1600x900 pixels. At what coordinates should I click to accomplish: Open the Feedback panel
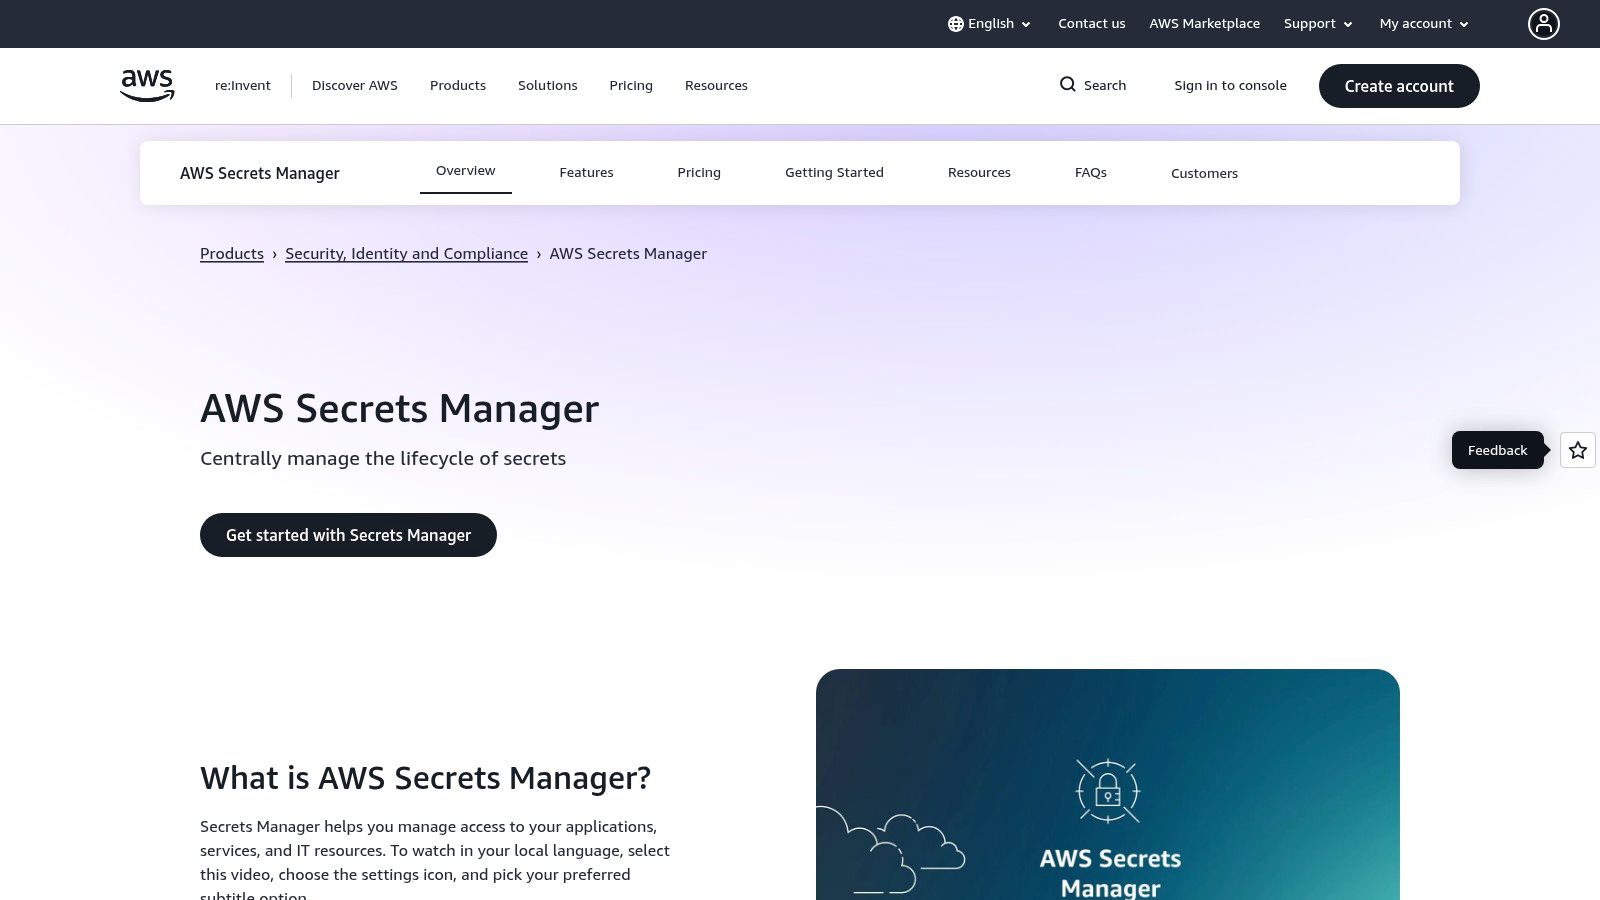tap(1497, 450)
